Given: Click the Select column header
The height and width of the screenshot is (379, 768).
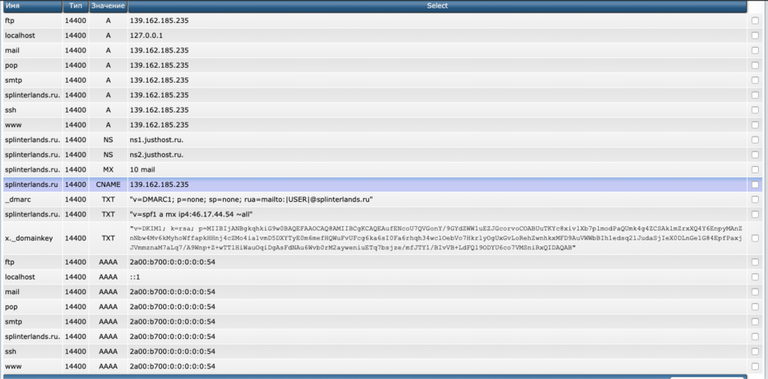Looking at the screenshot, I should point(437,6).
